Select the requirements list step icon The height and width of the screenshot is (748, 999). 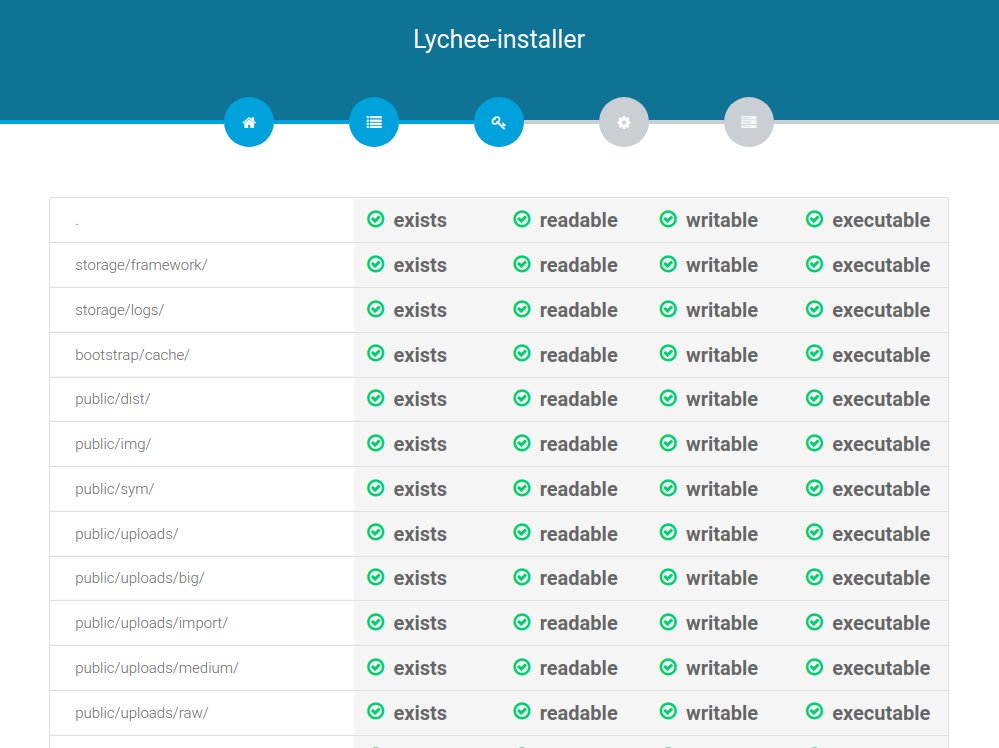(374, 122)
